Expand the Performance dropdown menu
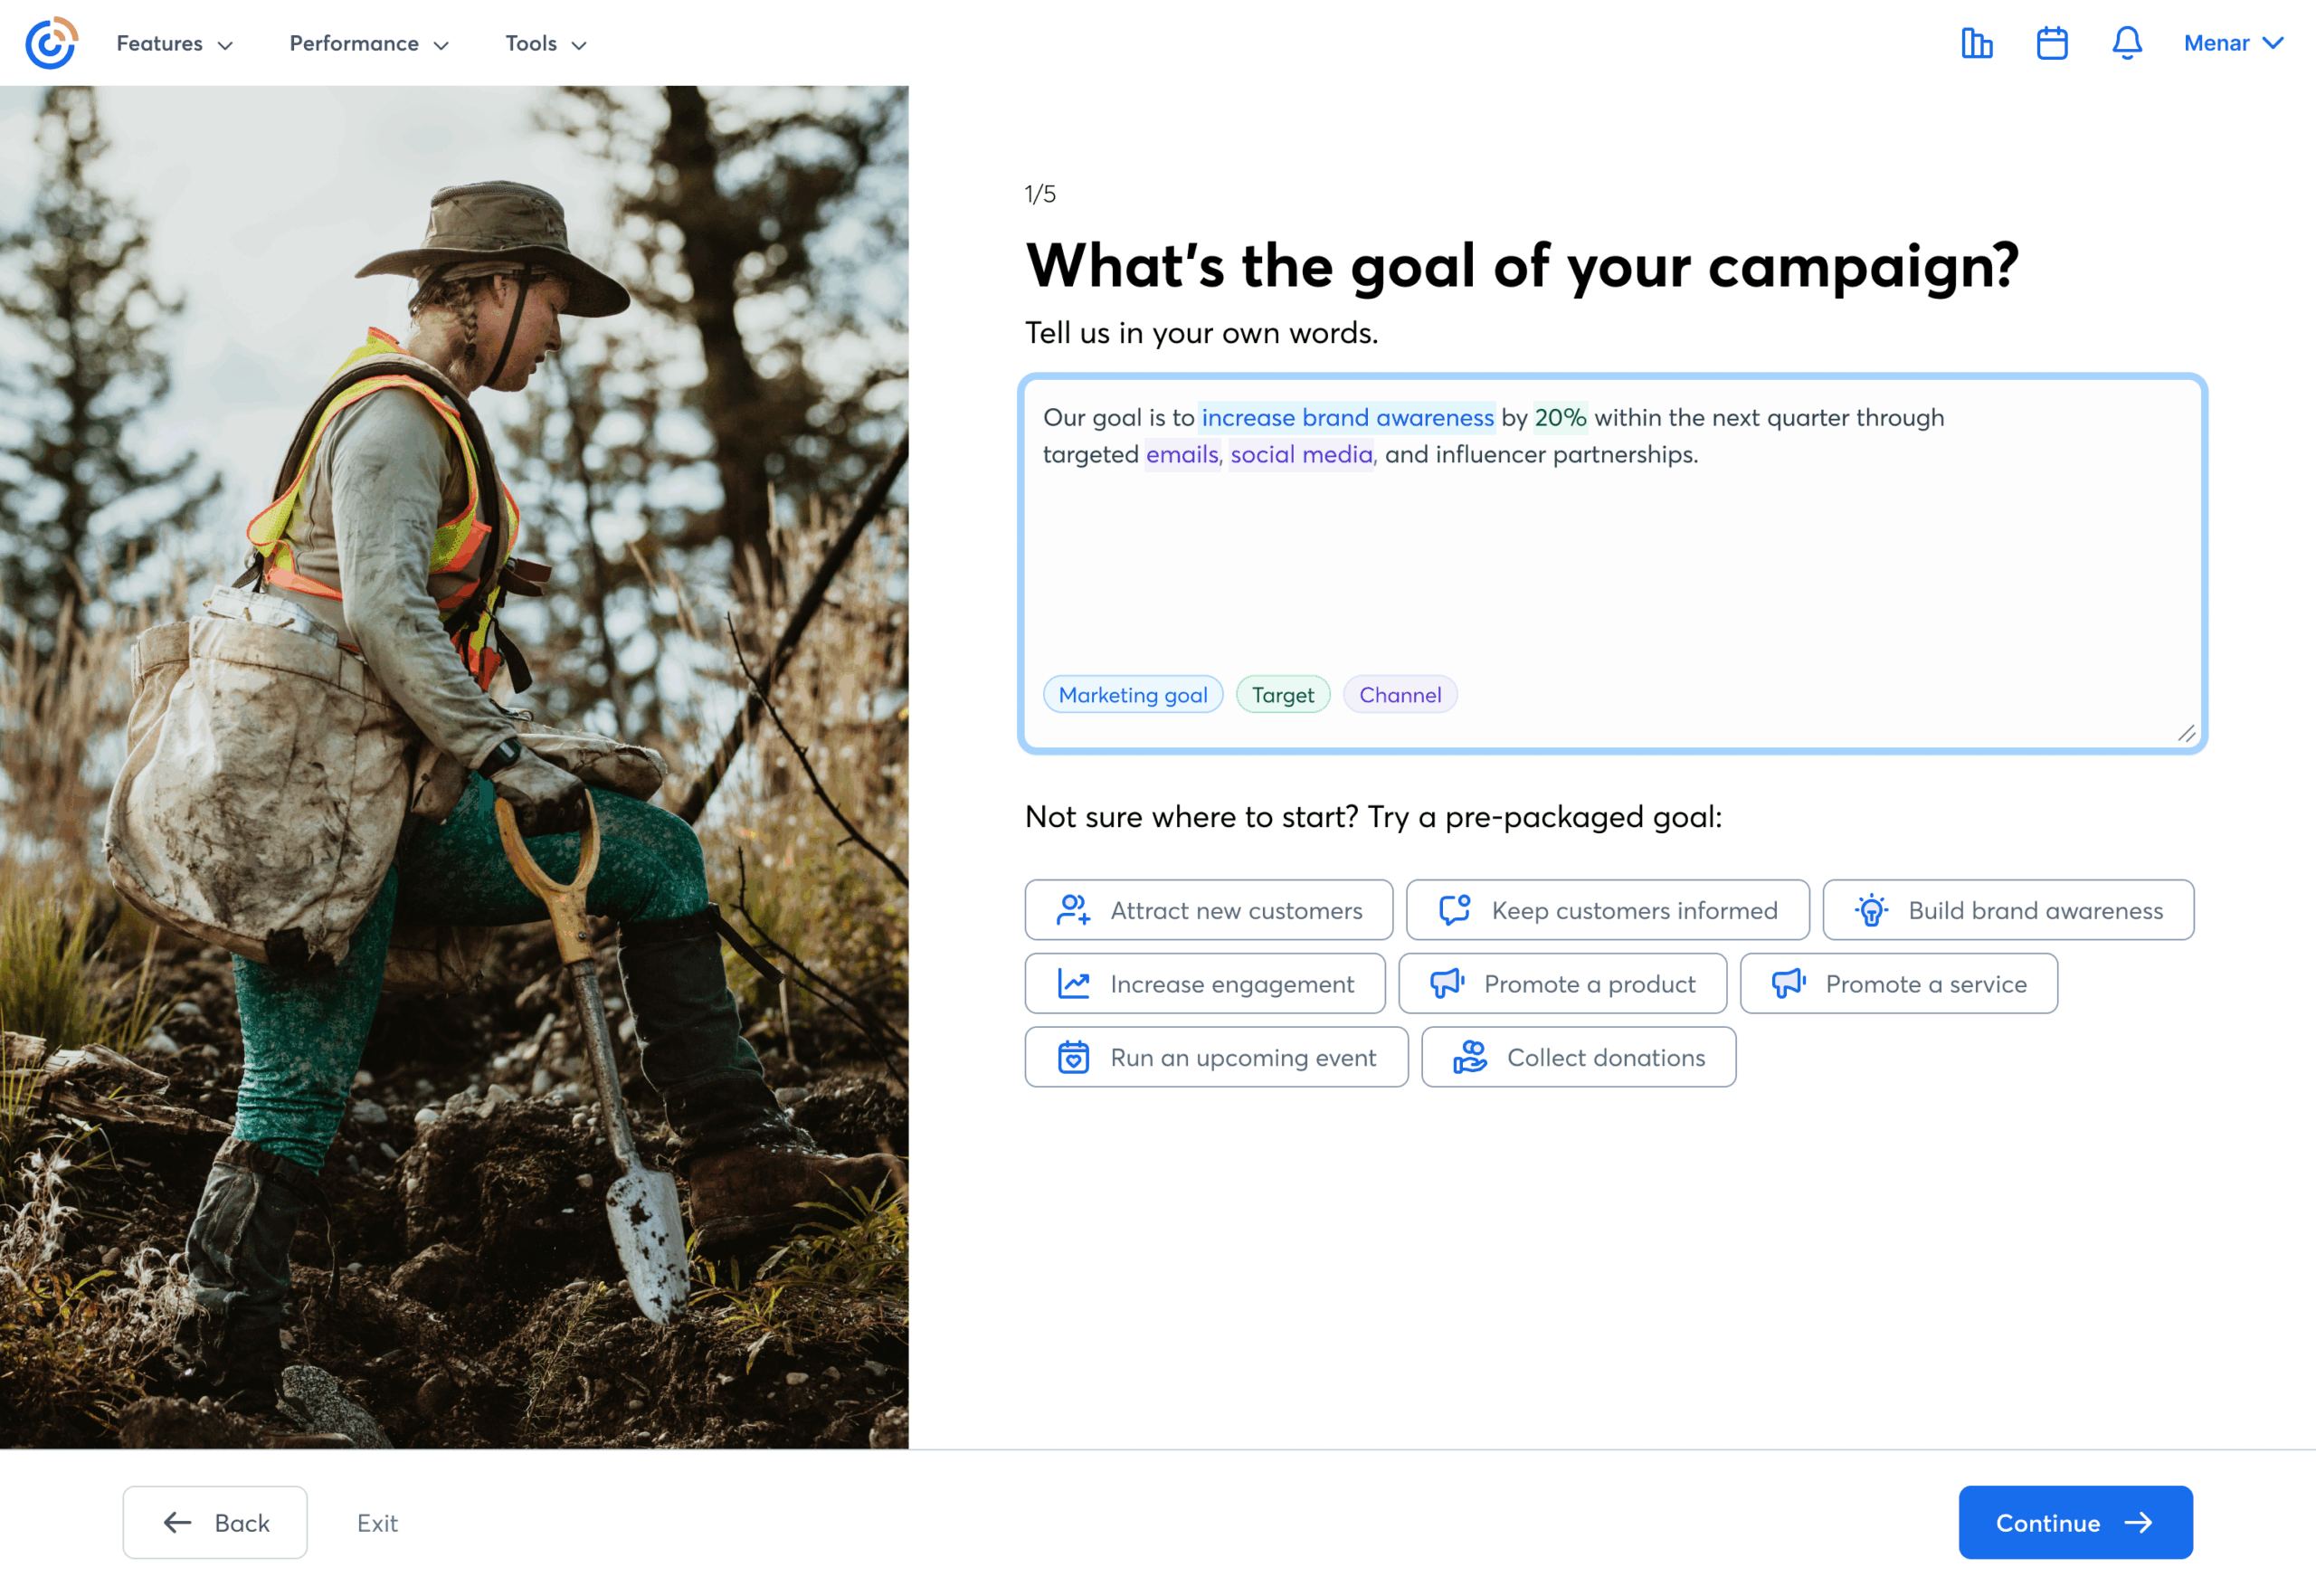The width and height of the screenshot is (2316, 1596). pos(368,43)
